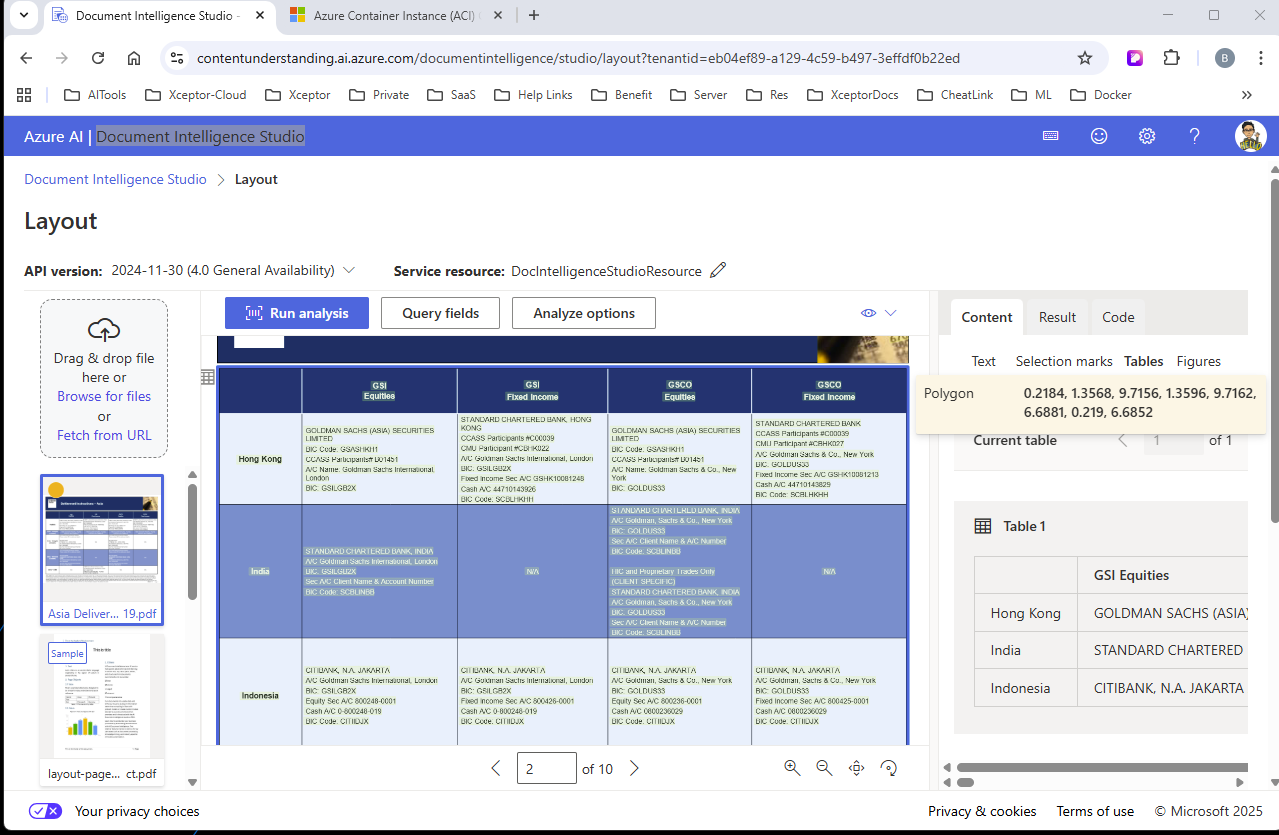Go to browser home page
The width and height of the screenshot is (1279, 835).
coord(134,58)
